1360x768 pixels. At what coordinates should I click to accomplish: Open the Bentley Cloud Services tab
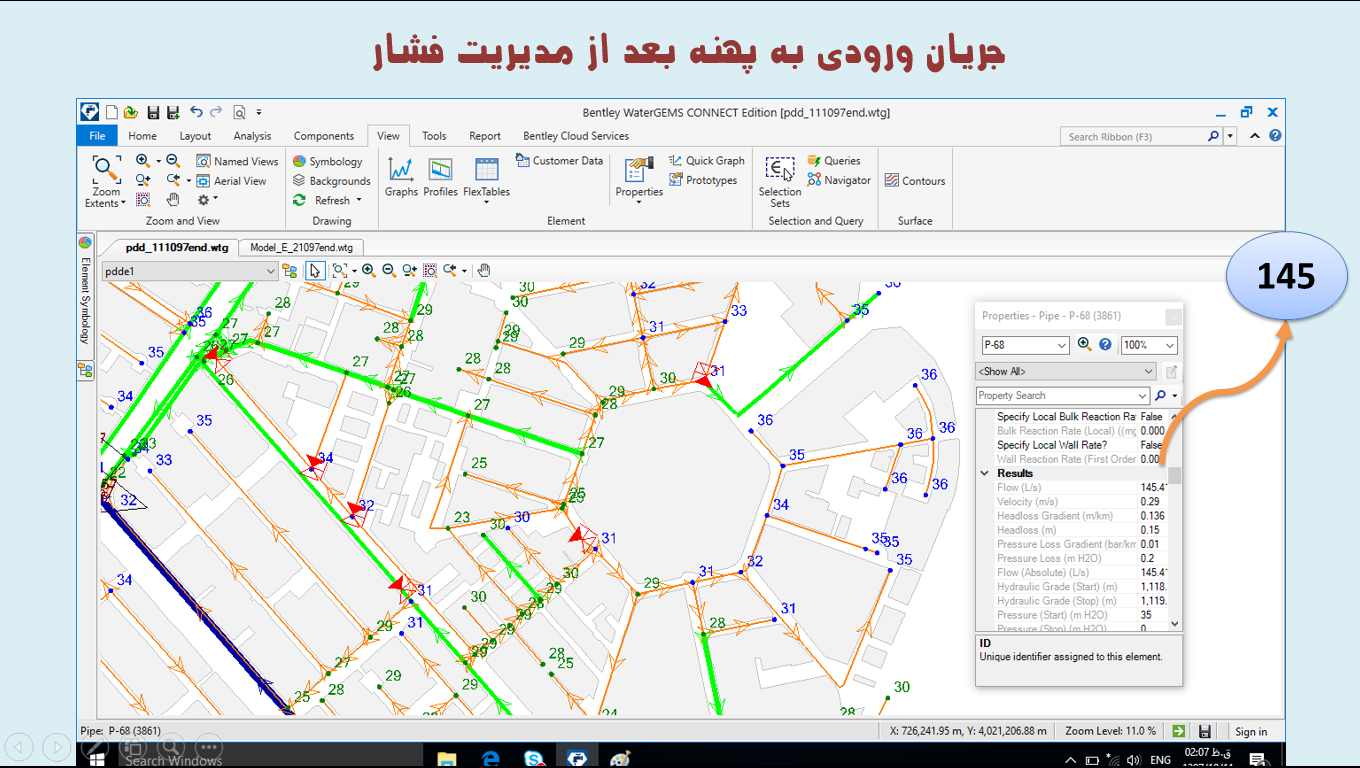tap(576, 136)
